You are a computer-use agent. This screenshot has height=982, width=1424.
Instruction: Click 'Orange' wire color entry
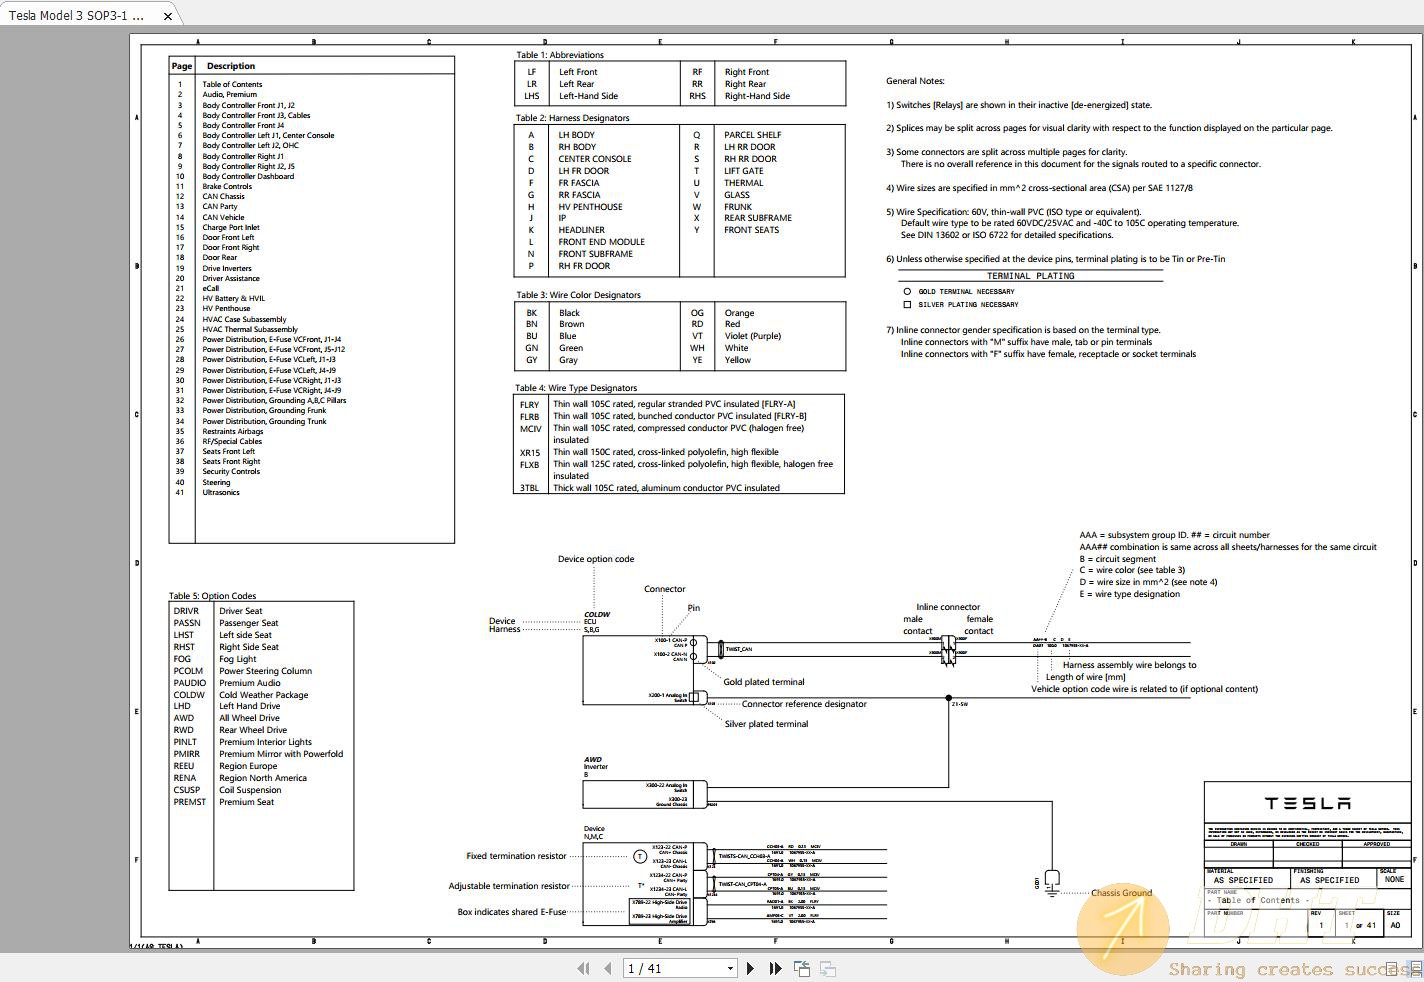[x=739, y=313]
